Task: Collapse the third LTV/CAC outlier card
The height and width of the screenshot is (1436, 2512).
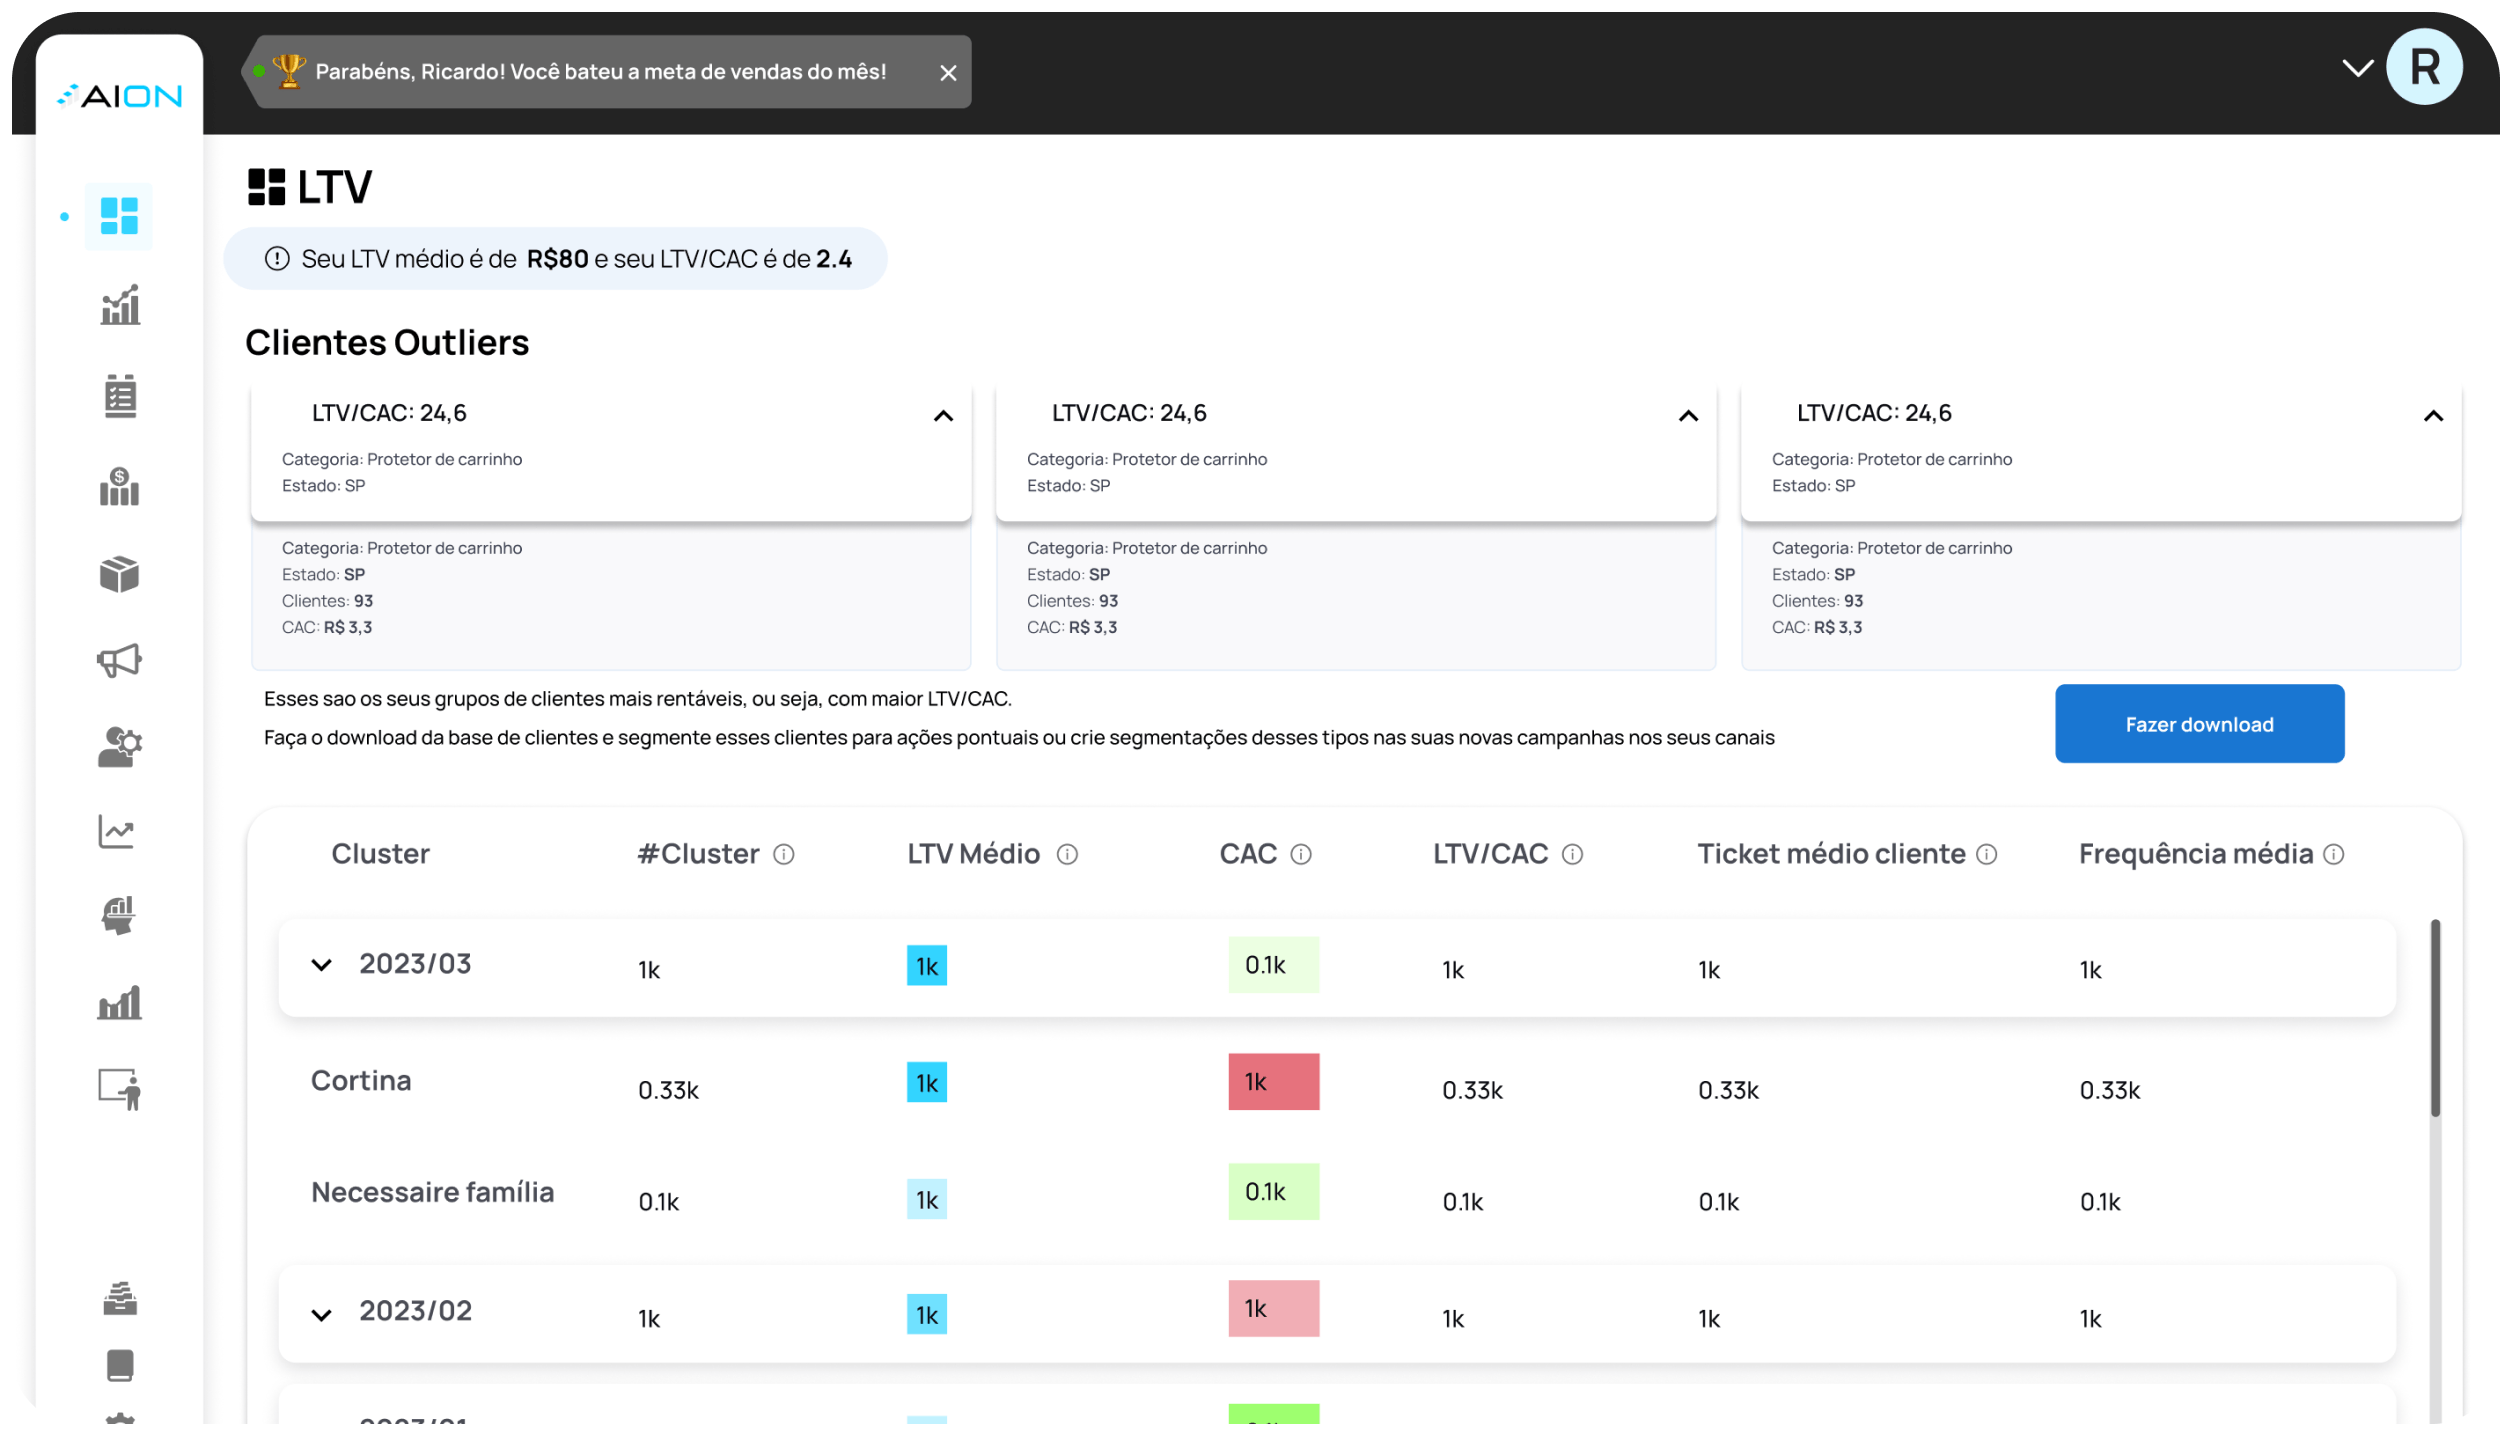Action: tap(2433, 416)
